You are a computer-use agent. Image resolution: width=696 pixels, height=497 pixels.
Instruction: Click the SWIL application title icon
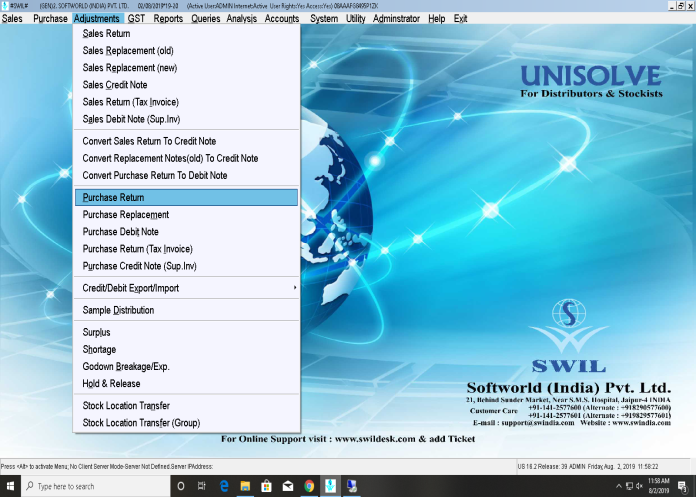[5, 6]
